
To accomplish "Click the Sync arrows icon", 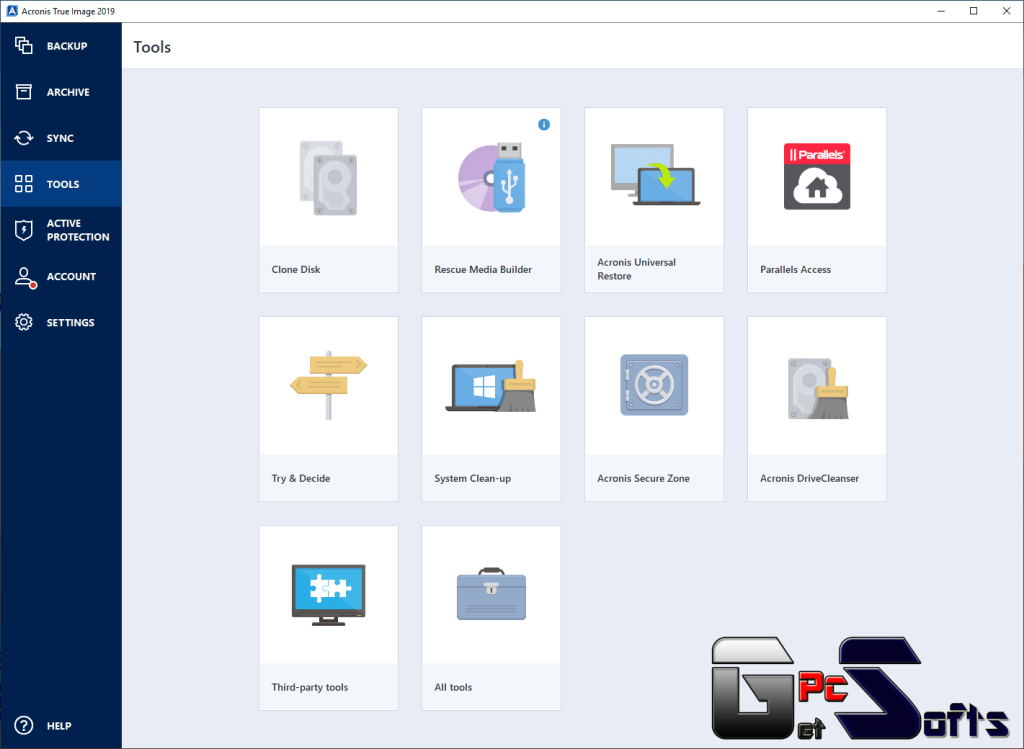I will 24,138.
